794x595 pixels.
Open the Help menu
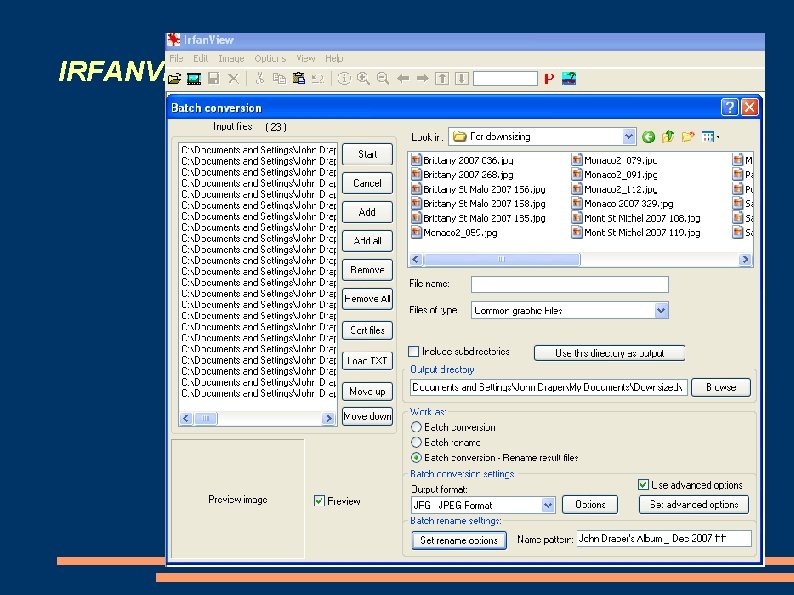[x=334, y=58]
